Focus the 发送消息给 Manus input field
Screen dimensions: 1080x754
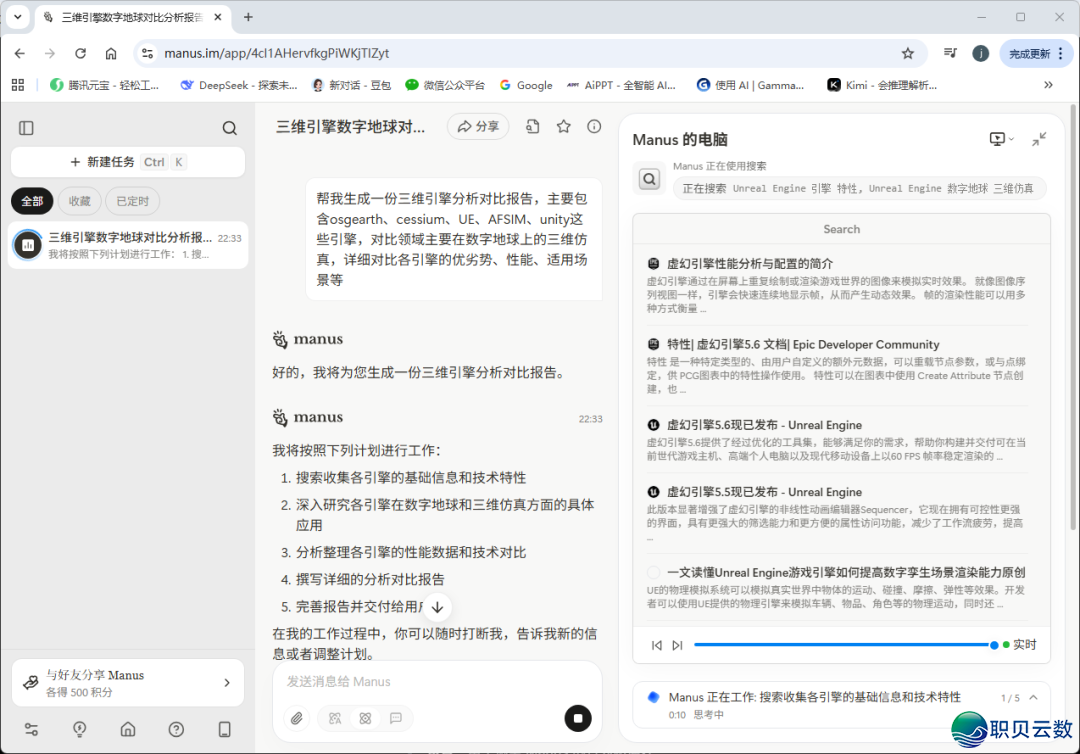[437, 682]
